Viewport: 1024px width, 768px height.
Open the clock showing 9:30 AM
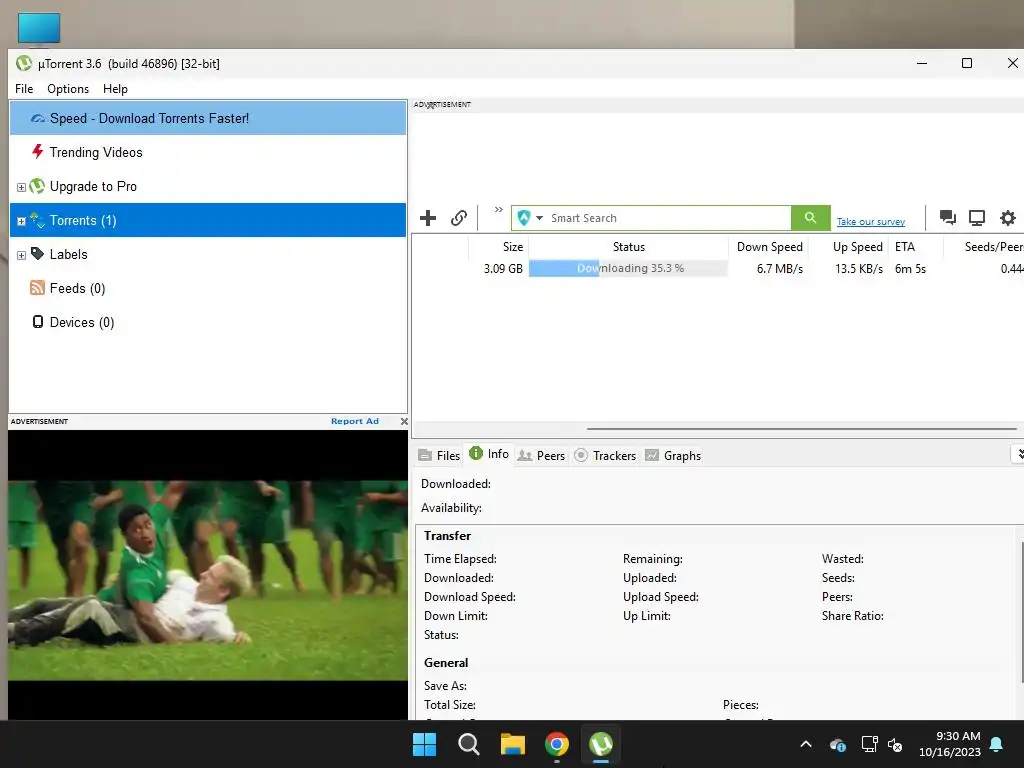[950, 744]
